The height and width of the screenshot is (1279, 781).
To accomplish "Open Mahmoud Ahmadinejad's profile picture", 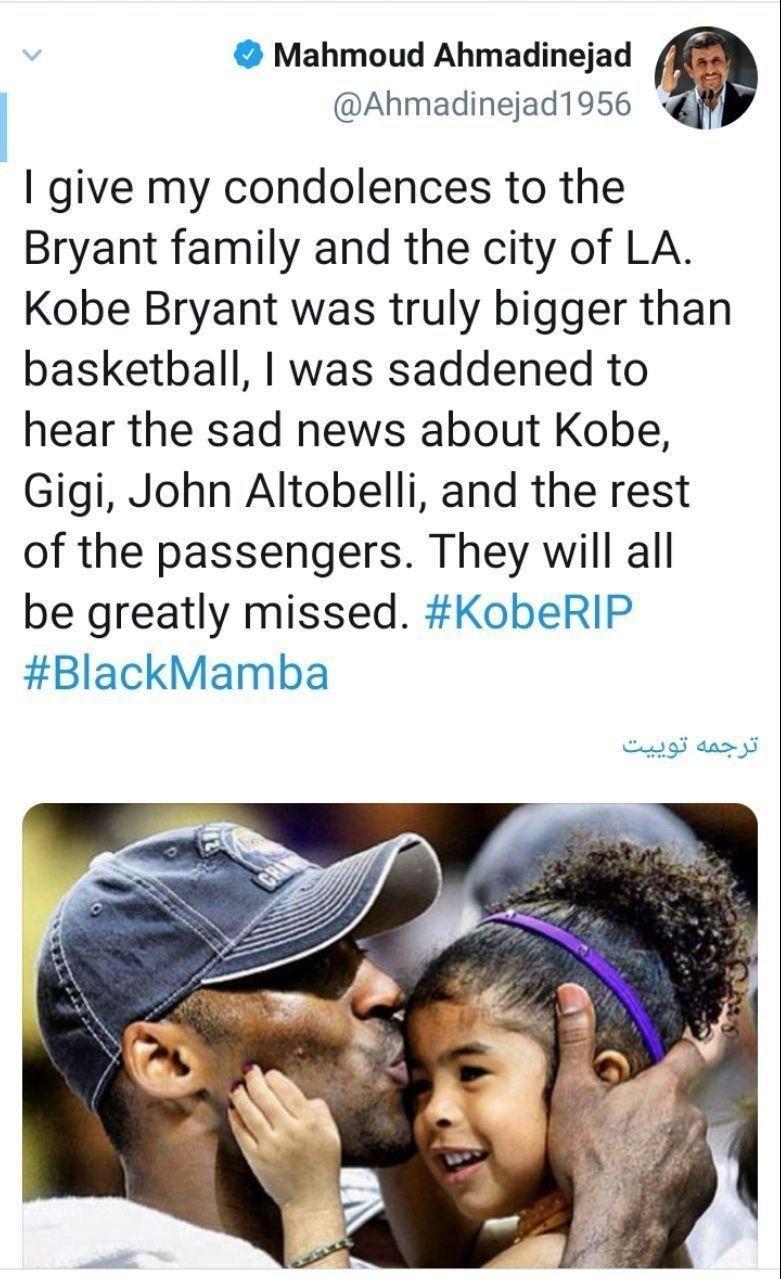I will pos(705,78).
